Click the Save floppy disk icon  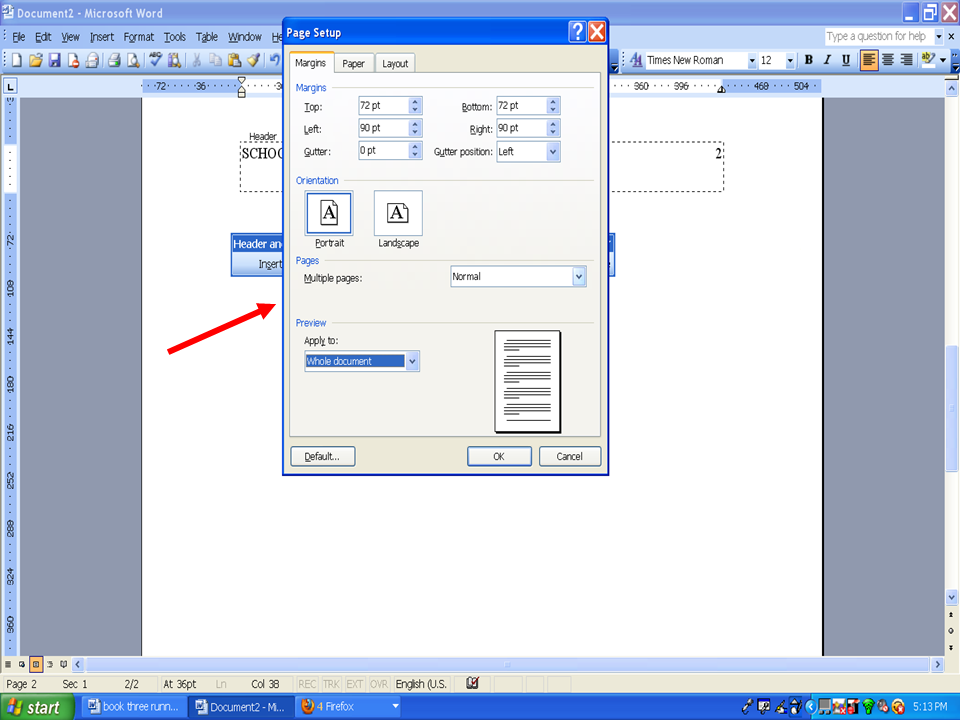point(54,60)
